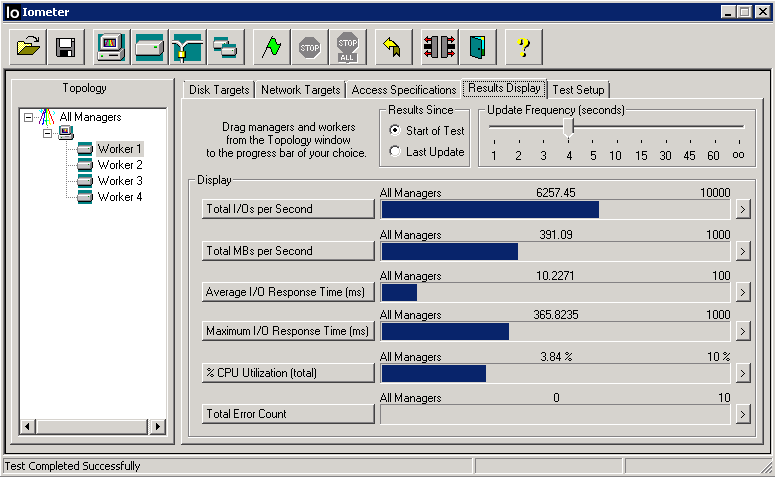Image resolution: width=775 pixels, height=477 pixels.
Task: Open the Access Specifications tab
Action: 404,90
